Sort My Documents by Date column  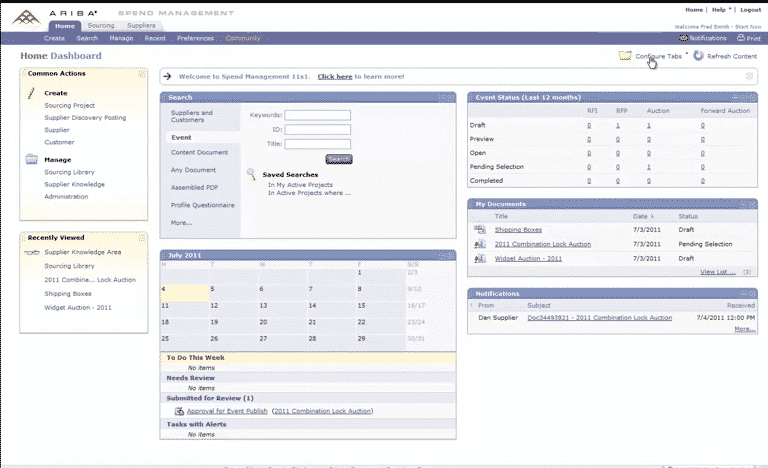pyautogui.click(x=639, y=216)
